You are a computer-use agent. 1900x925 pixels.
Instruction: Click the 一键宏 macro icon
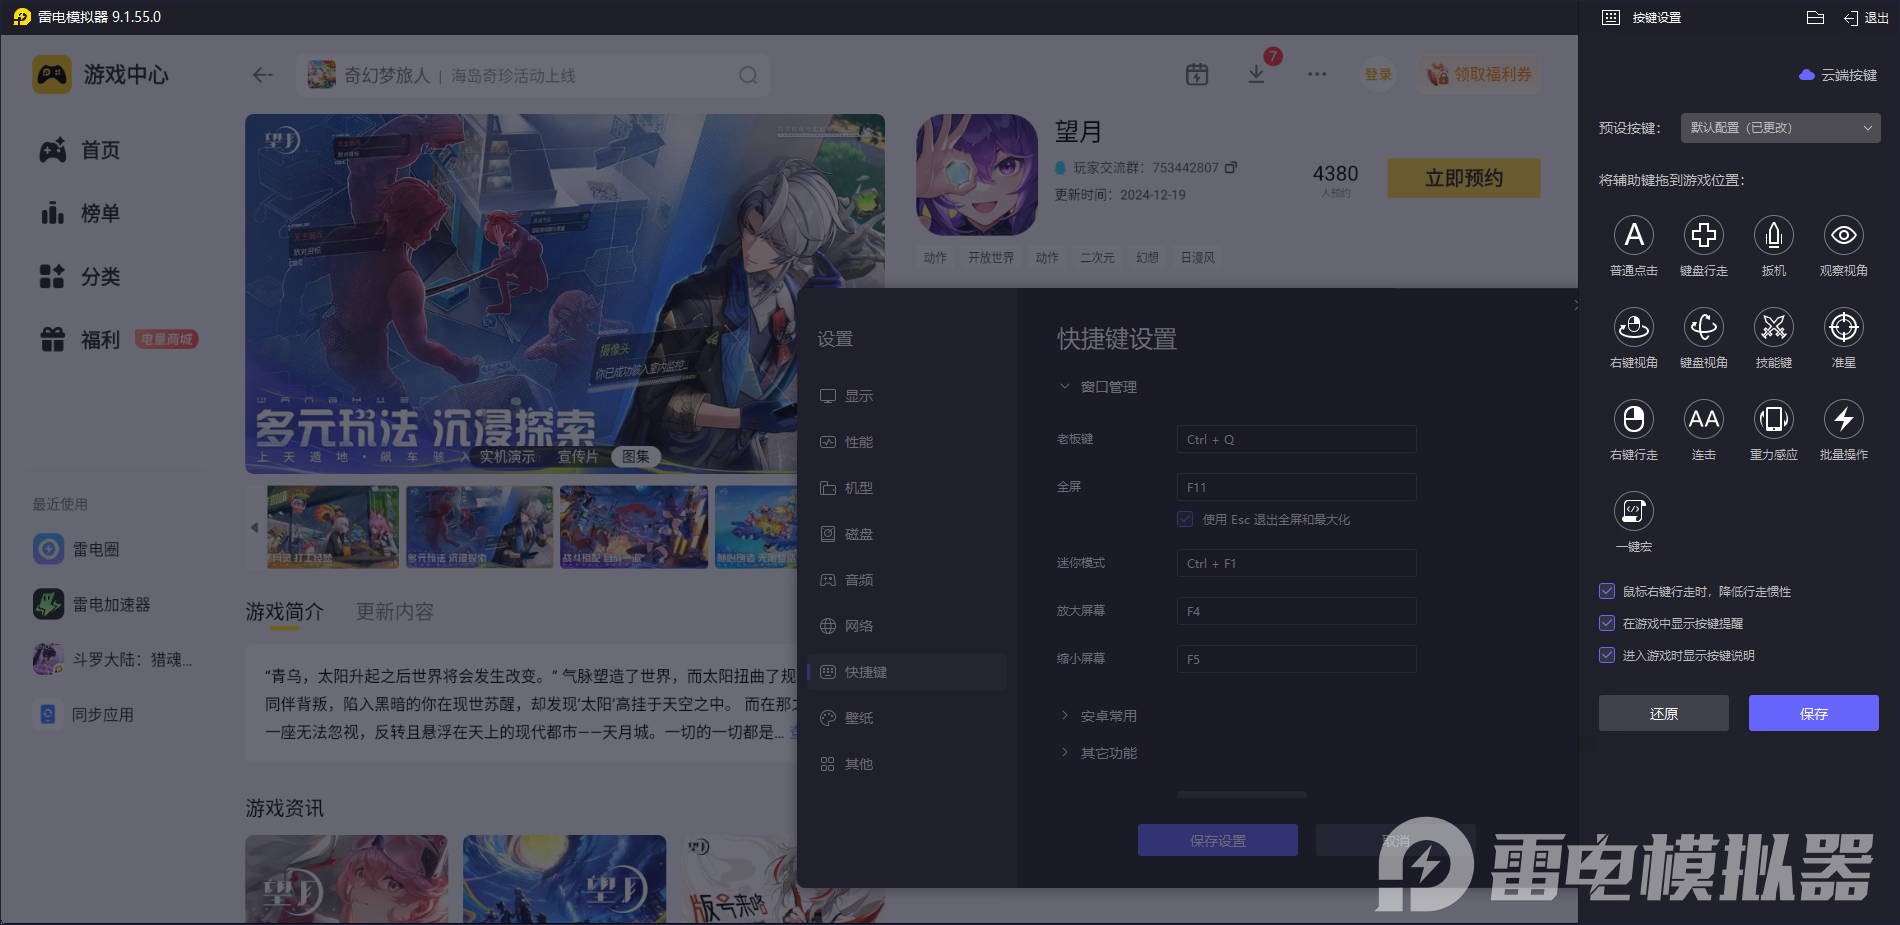[x=1634, y=511]
